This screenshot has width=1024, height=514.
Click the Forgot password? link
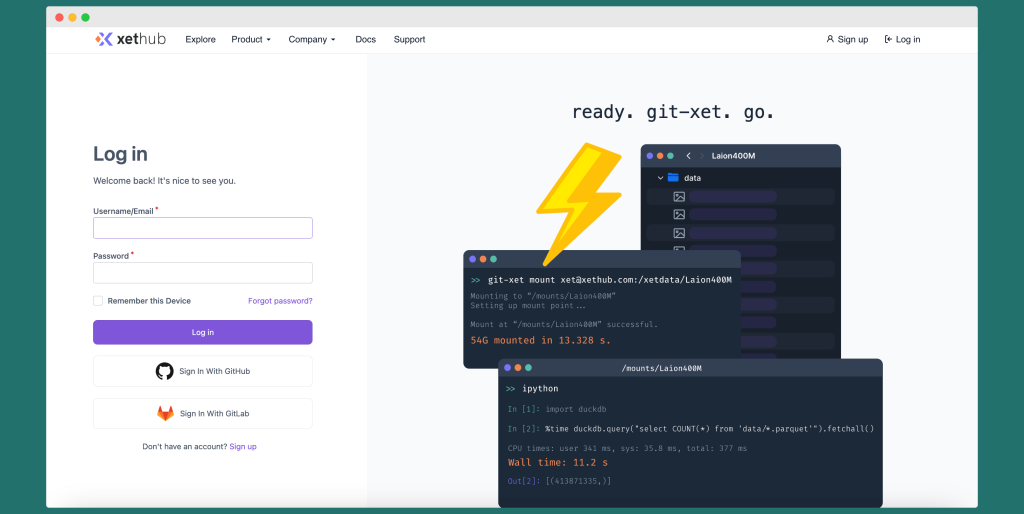coord(280,301)
